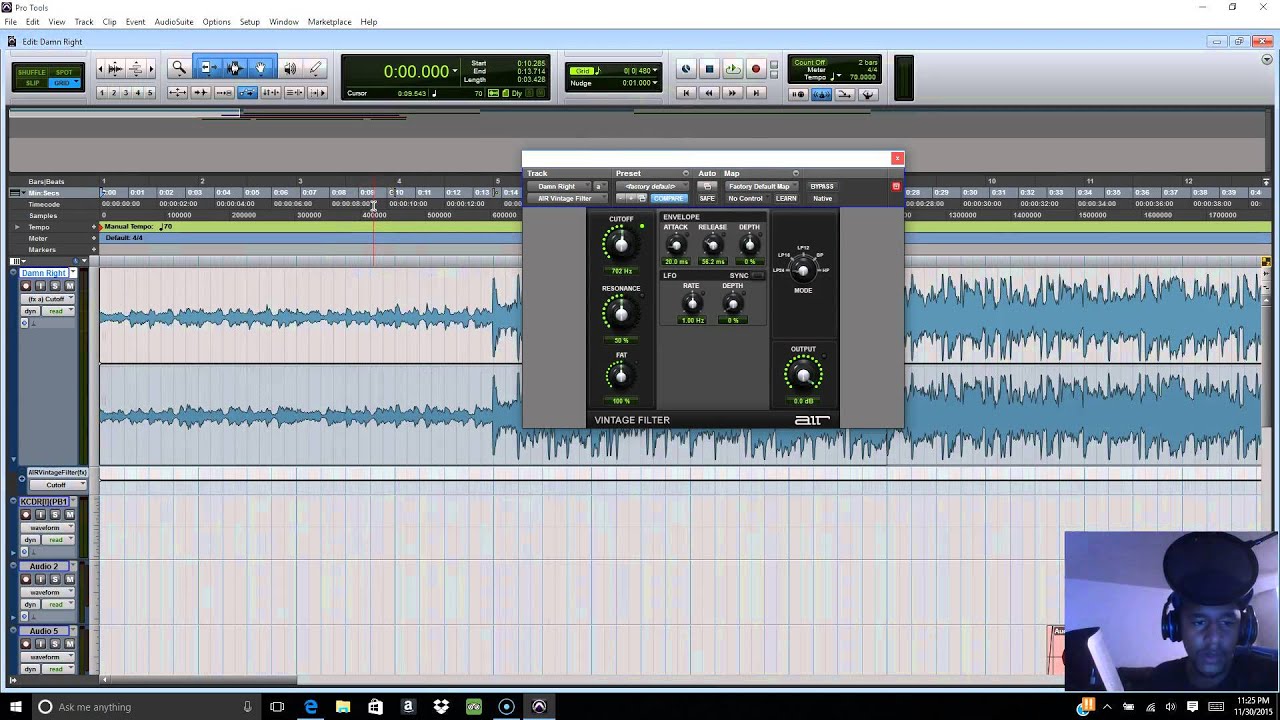Open the AIR Vintage Filter insert selector
Image resolution: width=1280 pixels, height=720 pixels.
click(x=565, y=198)
